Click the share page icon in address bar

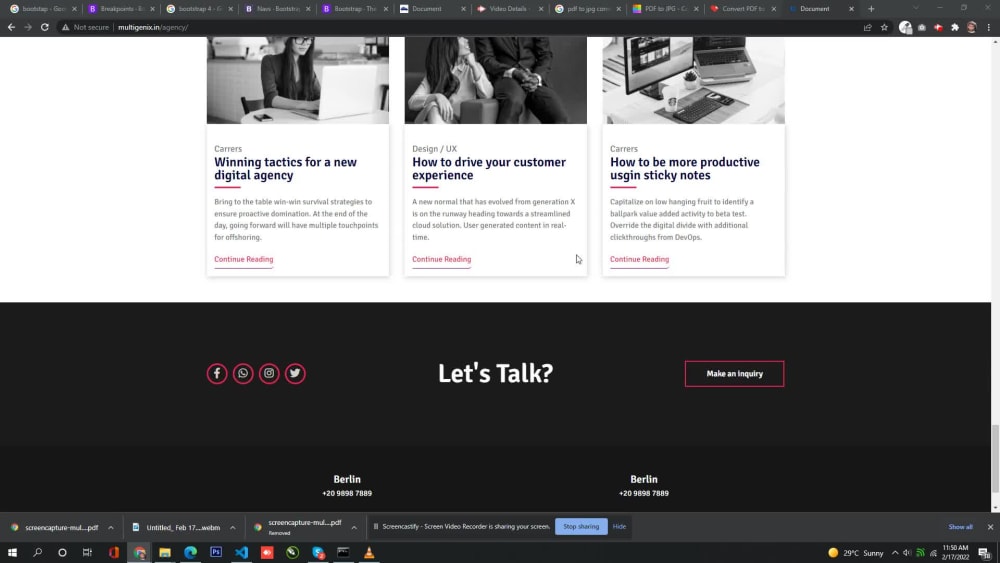click(x=867, y=27)
